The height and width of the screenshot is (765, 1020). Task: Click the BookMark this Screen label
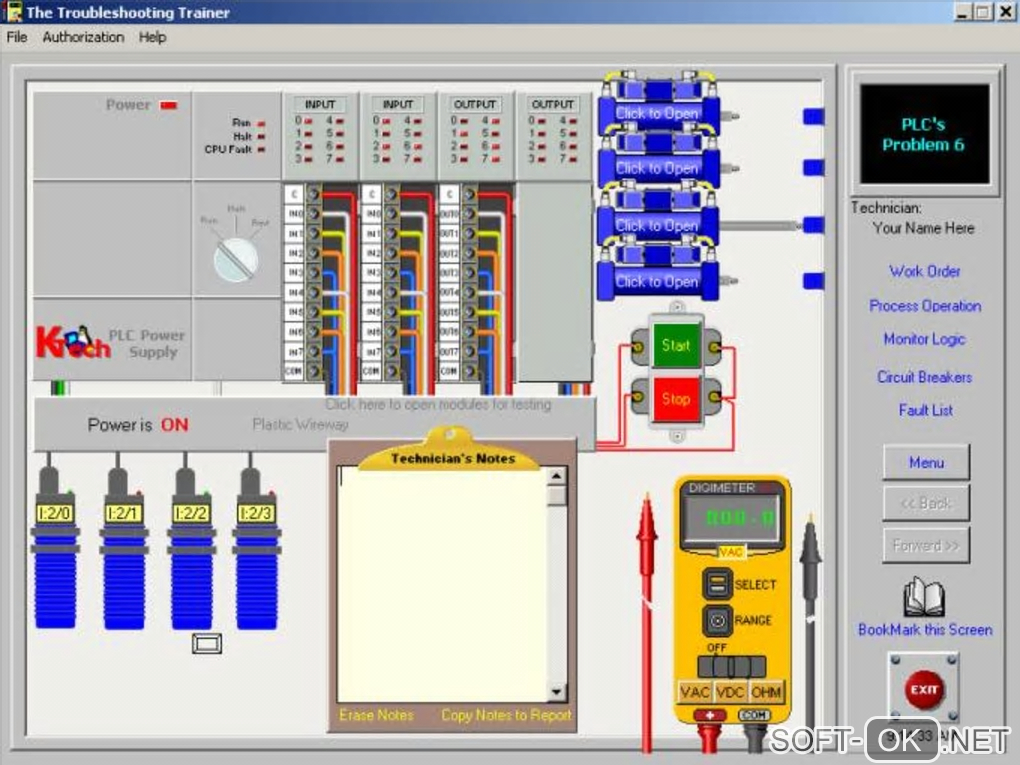point(925,630)
